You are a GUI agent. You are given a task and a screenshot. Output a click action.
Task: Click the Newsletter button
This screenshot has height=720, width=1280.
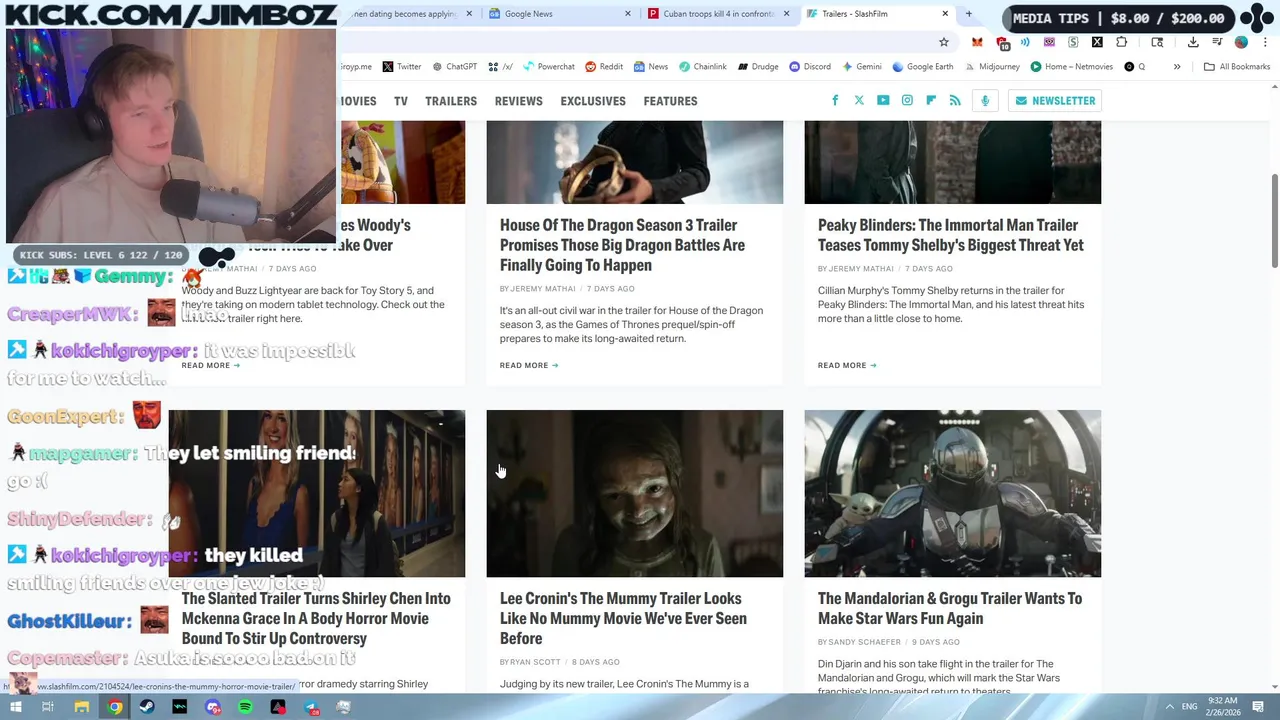coord(1055,100)
